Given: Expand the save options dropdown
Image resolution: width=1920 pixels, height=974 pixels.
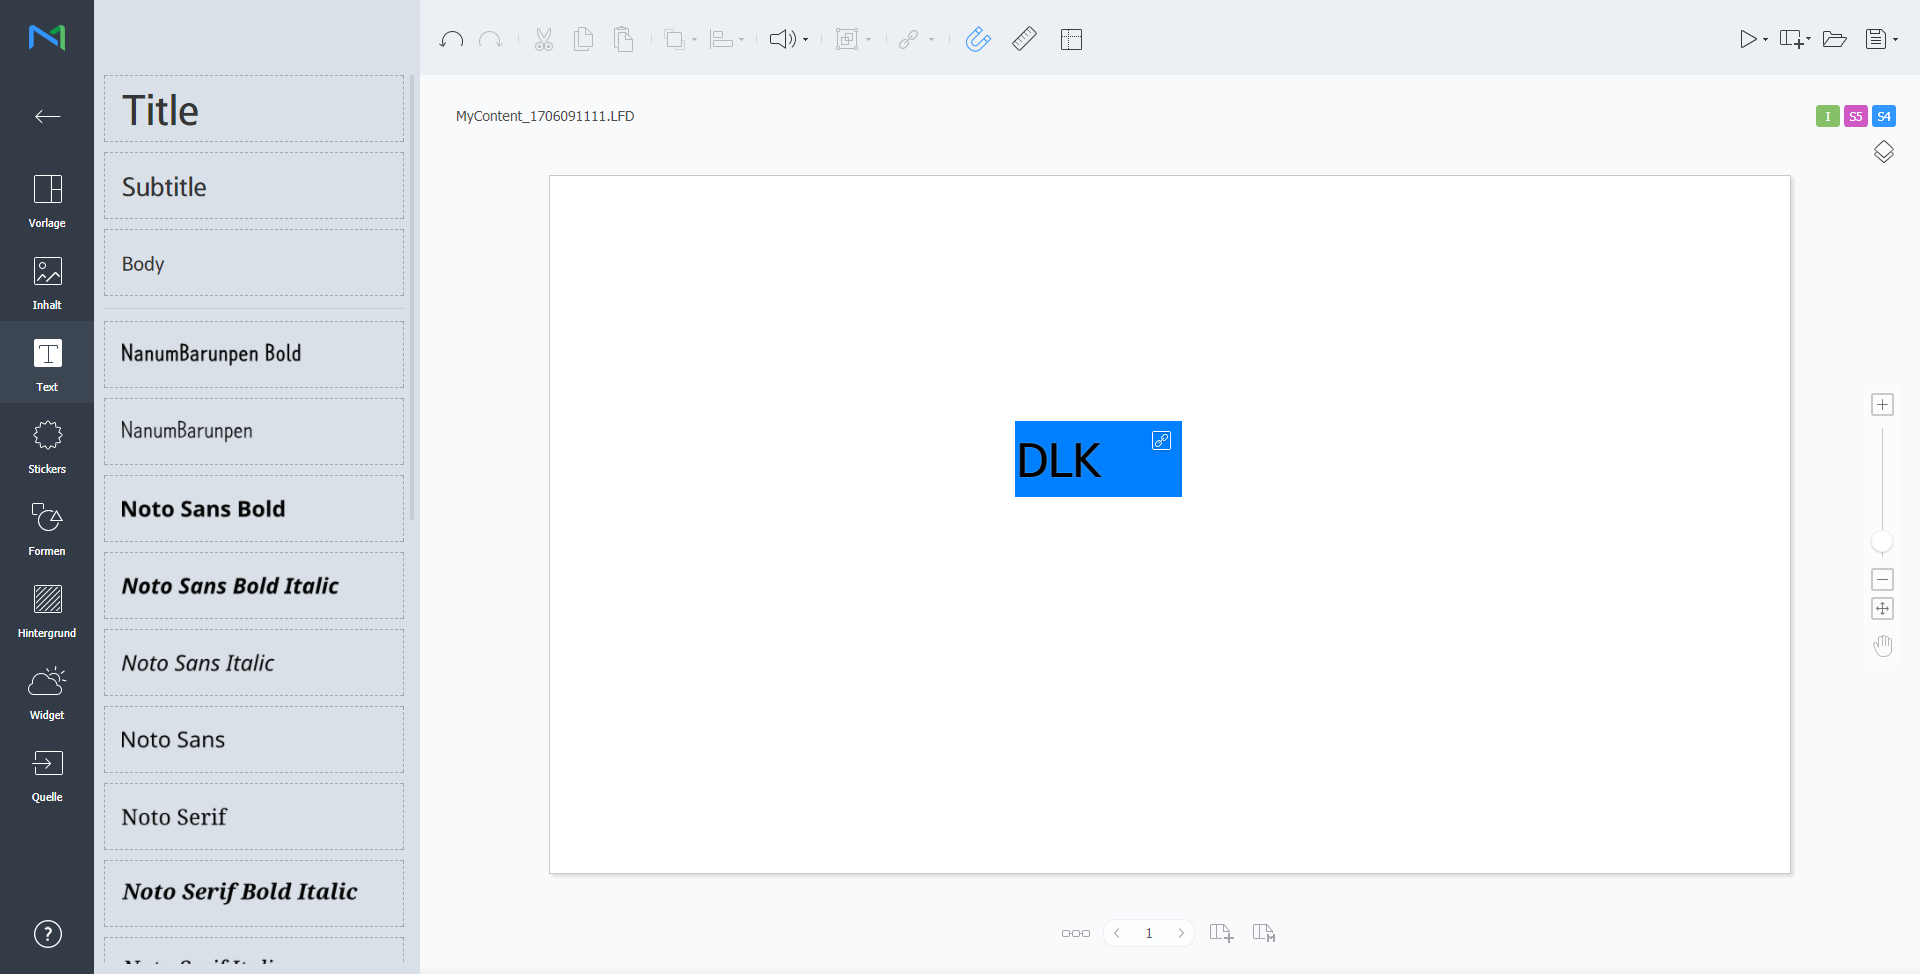Looking at the screenshot, I should (x=1895, y=40).
